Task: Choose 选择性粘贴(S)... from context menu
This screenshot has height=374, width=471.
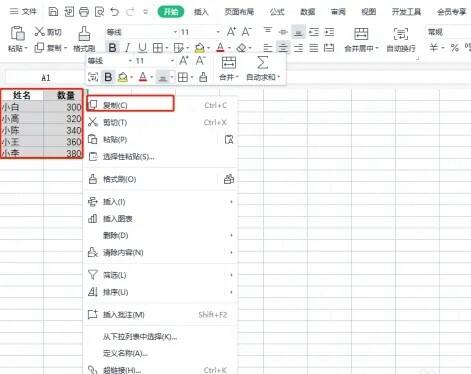Action: tap(161, 156)
